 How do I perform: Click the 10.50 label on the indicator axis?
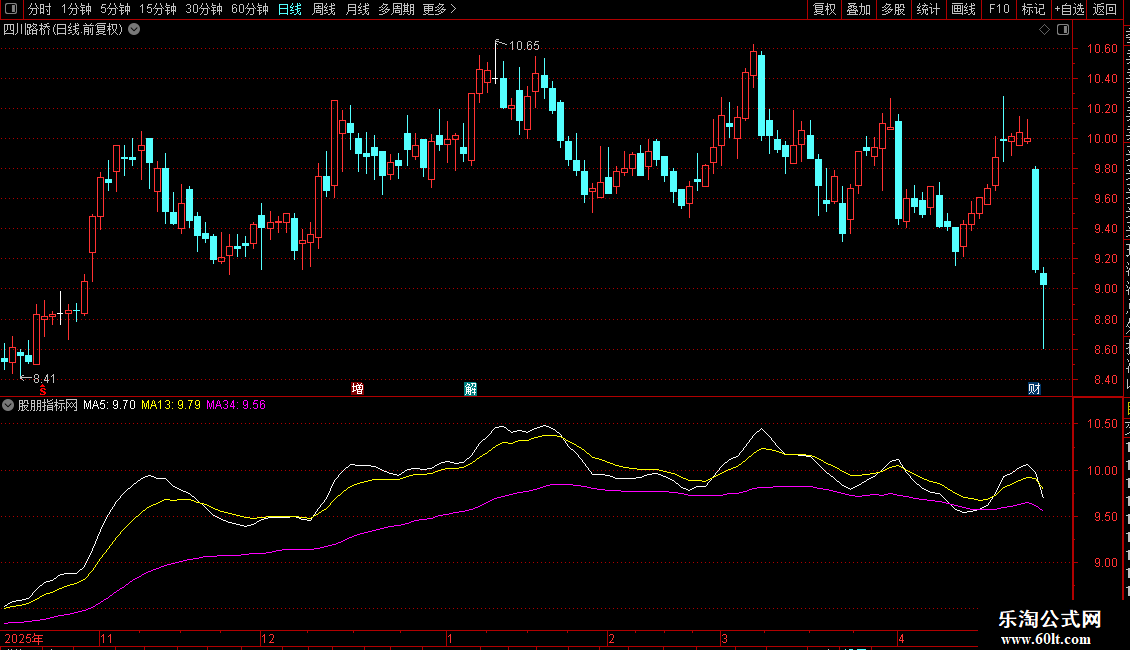pos(1102,424)
